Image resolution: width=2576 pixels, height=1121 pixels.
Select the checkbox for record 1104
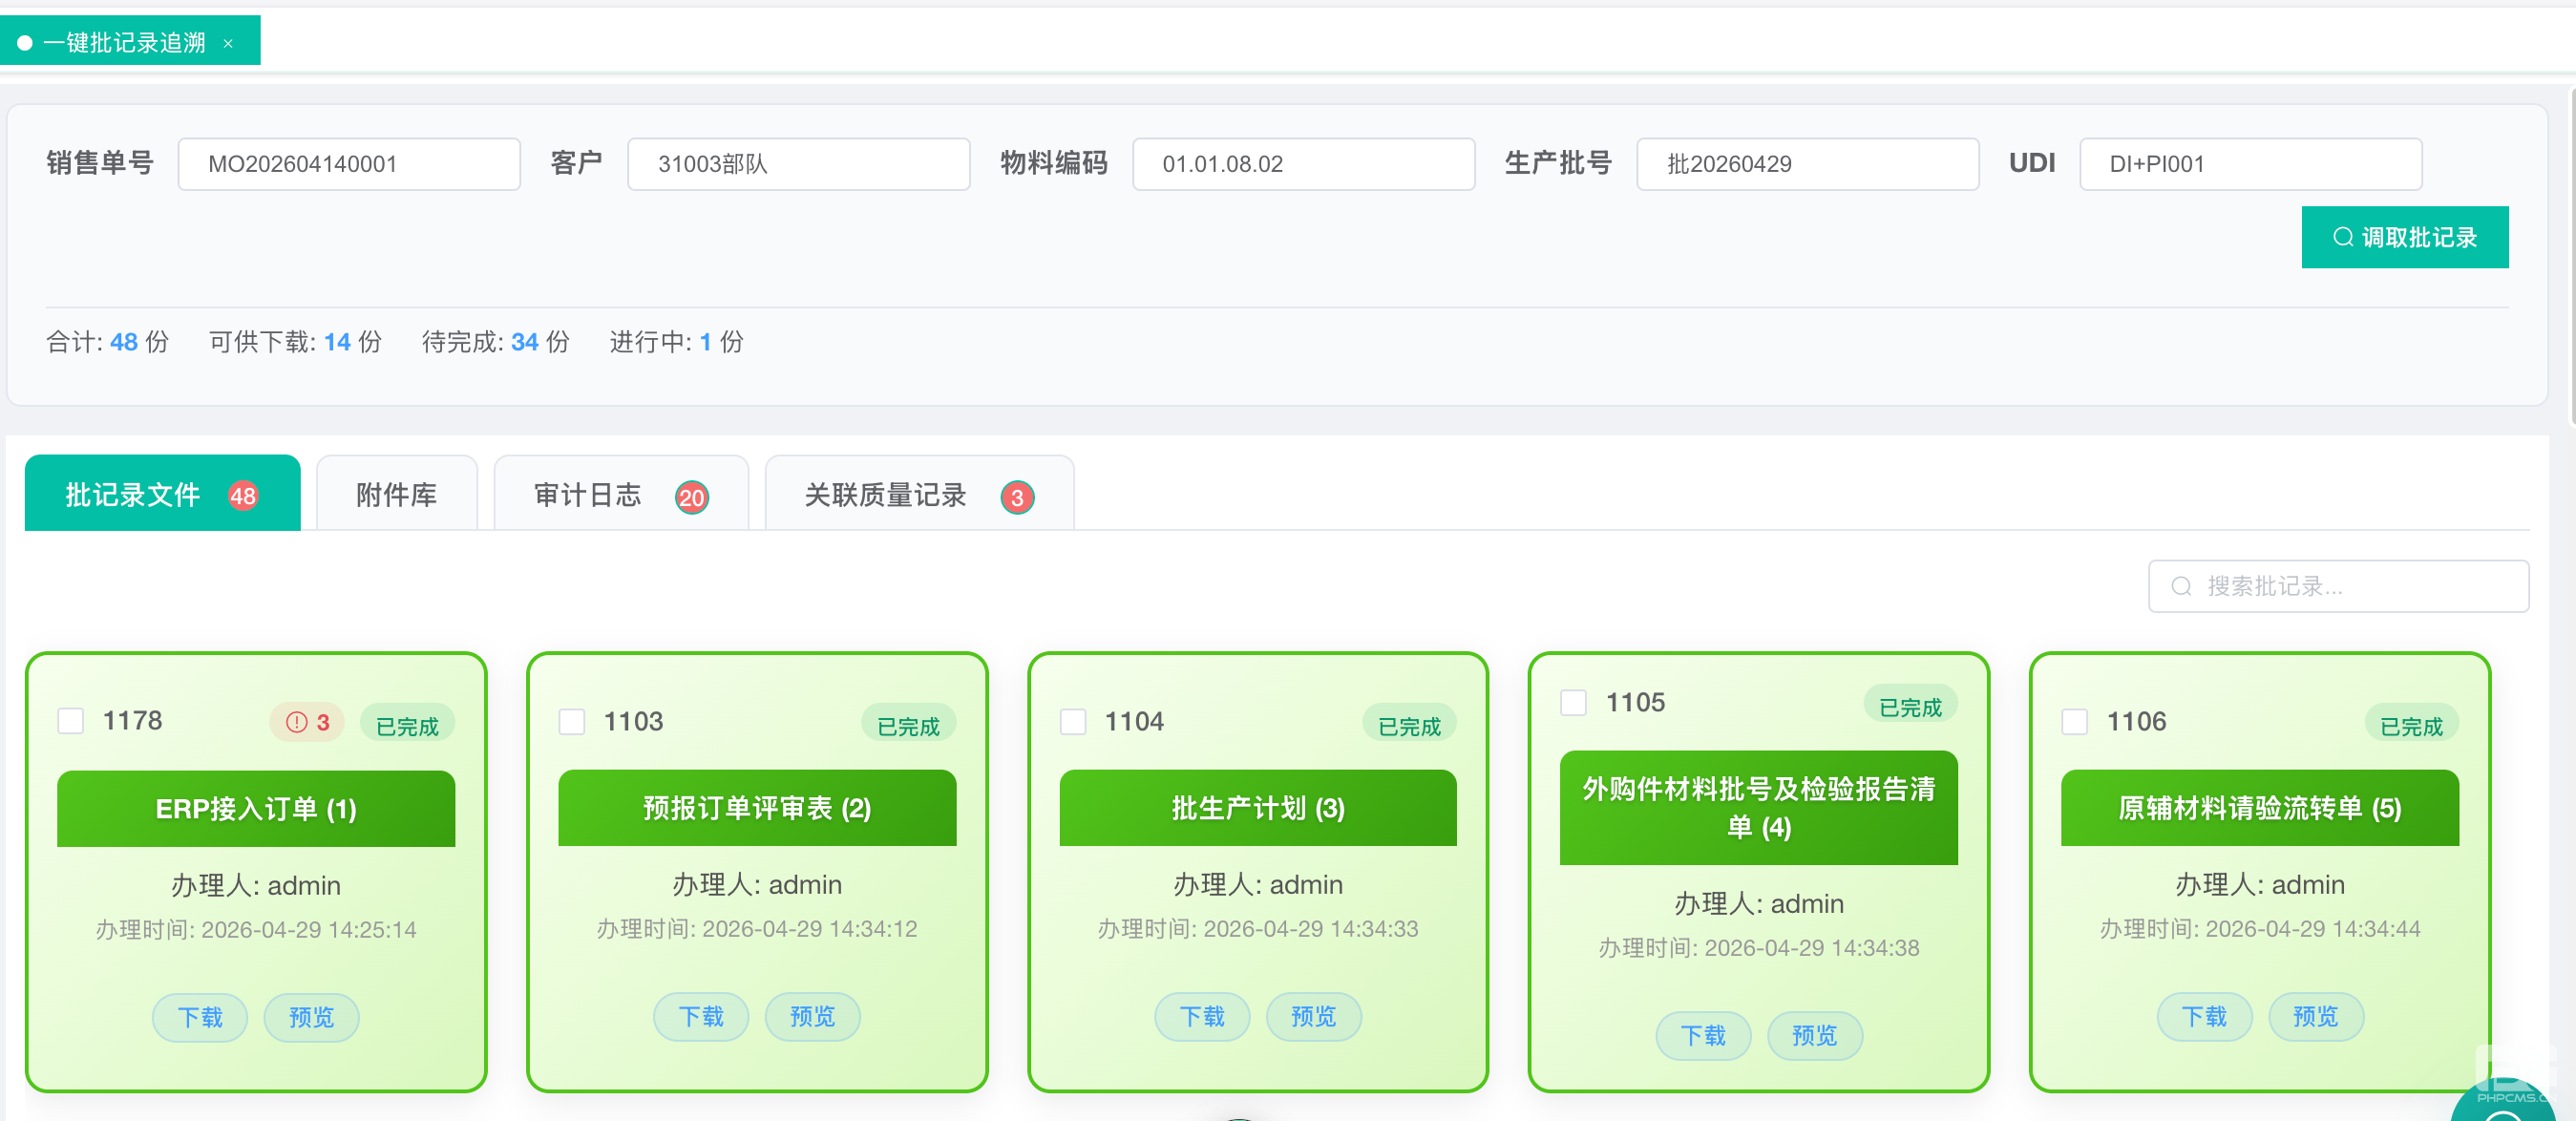pos(1073,722)
